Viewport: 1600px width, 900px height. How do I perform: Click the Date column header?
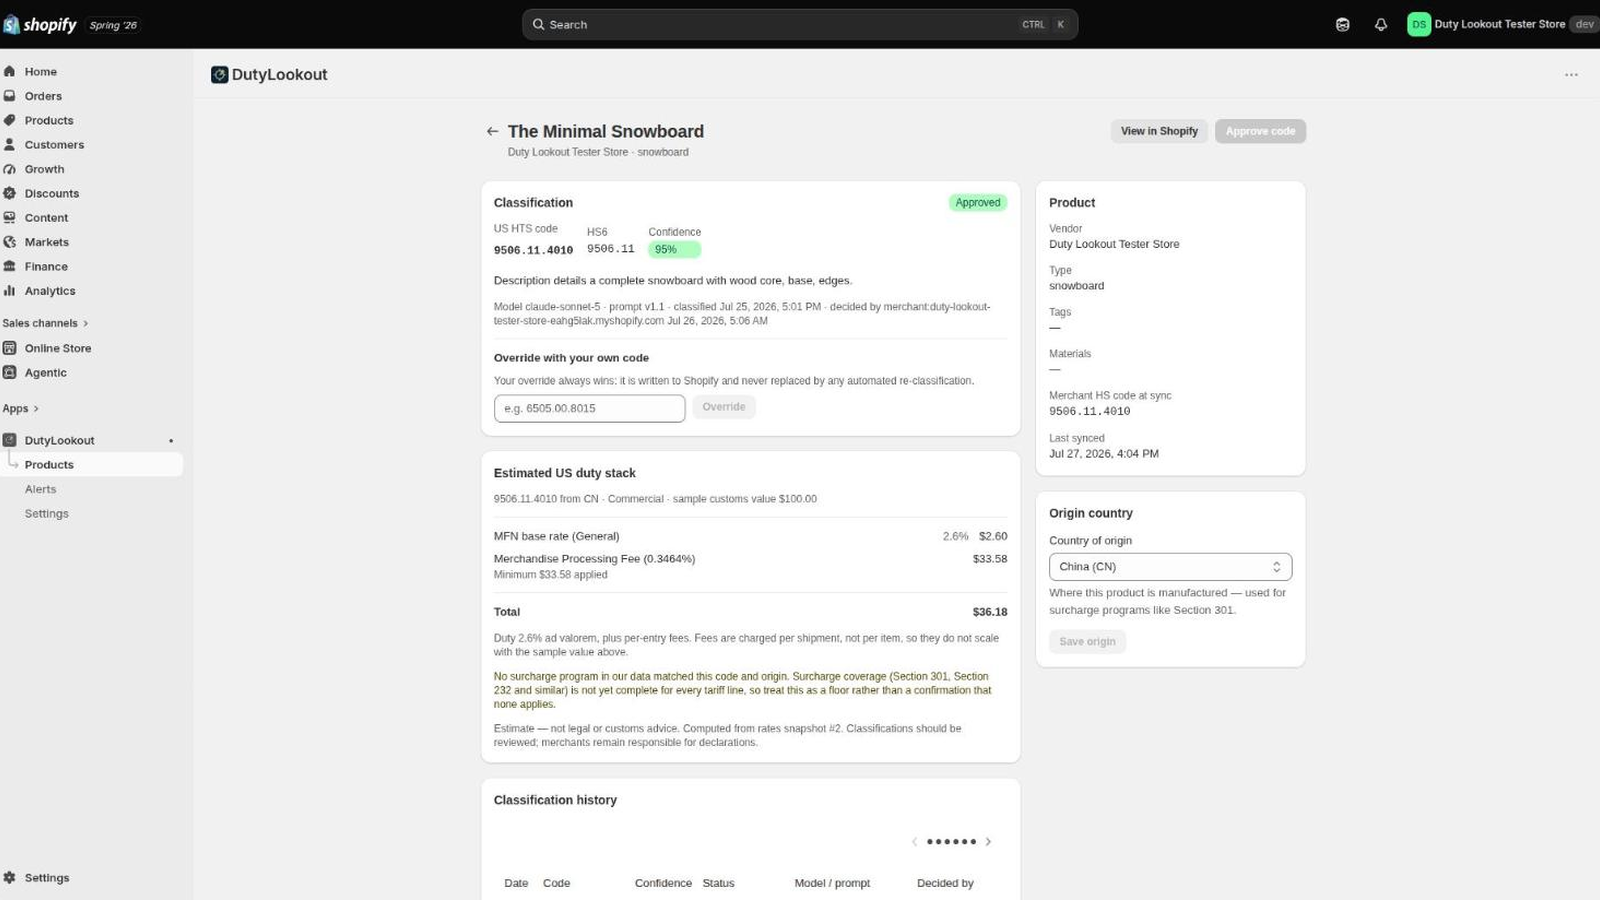pos(516,883)
